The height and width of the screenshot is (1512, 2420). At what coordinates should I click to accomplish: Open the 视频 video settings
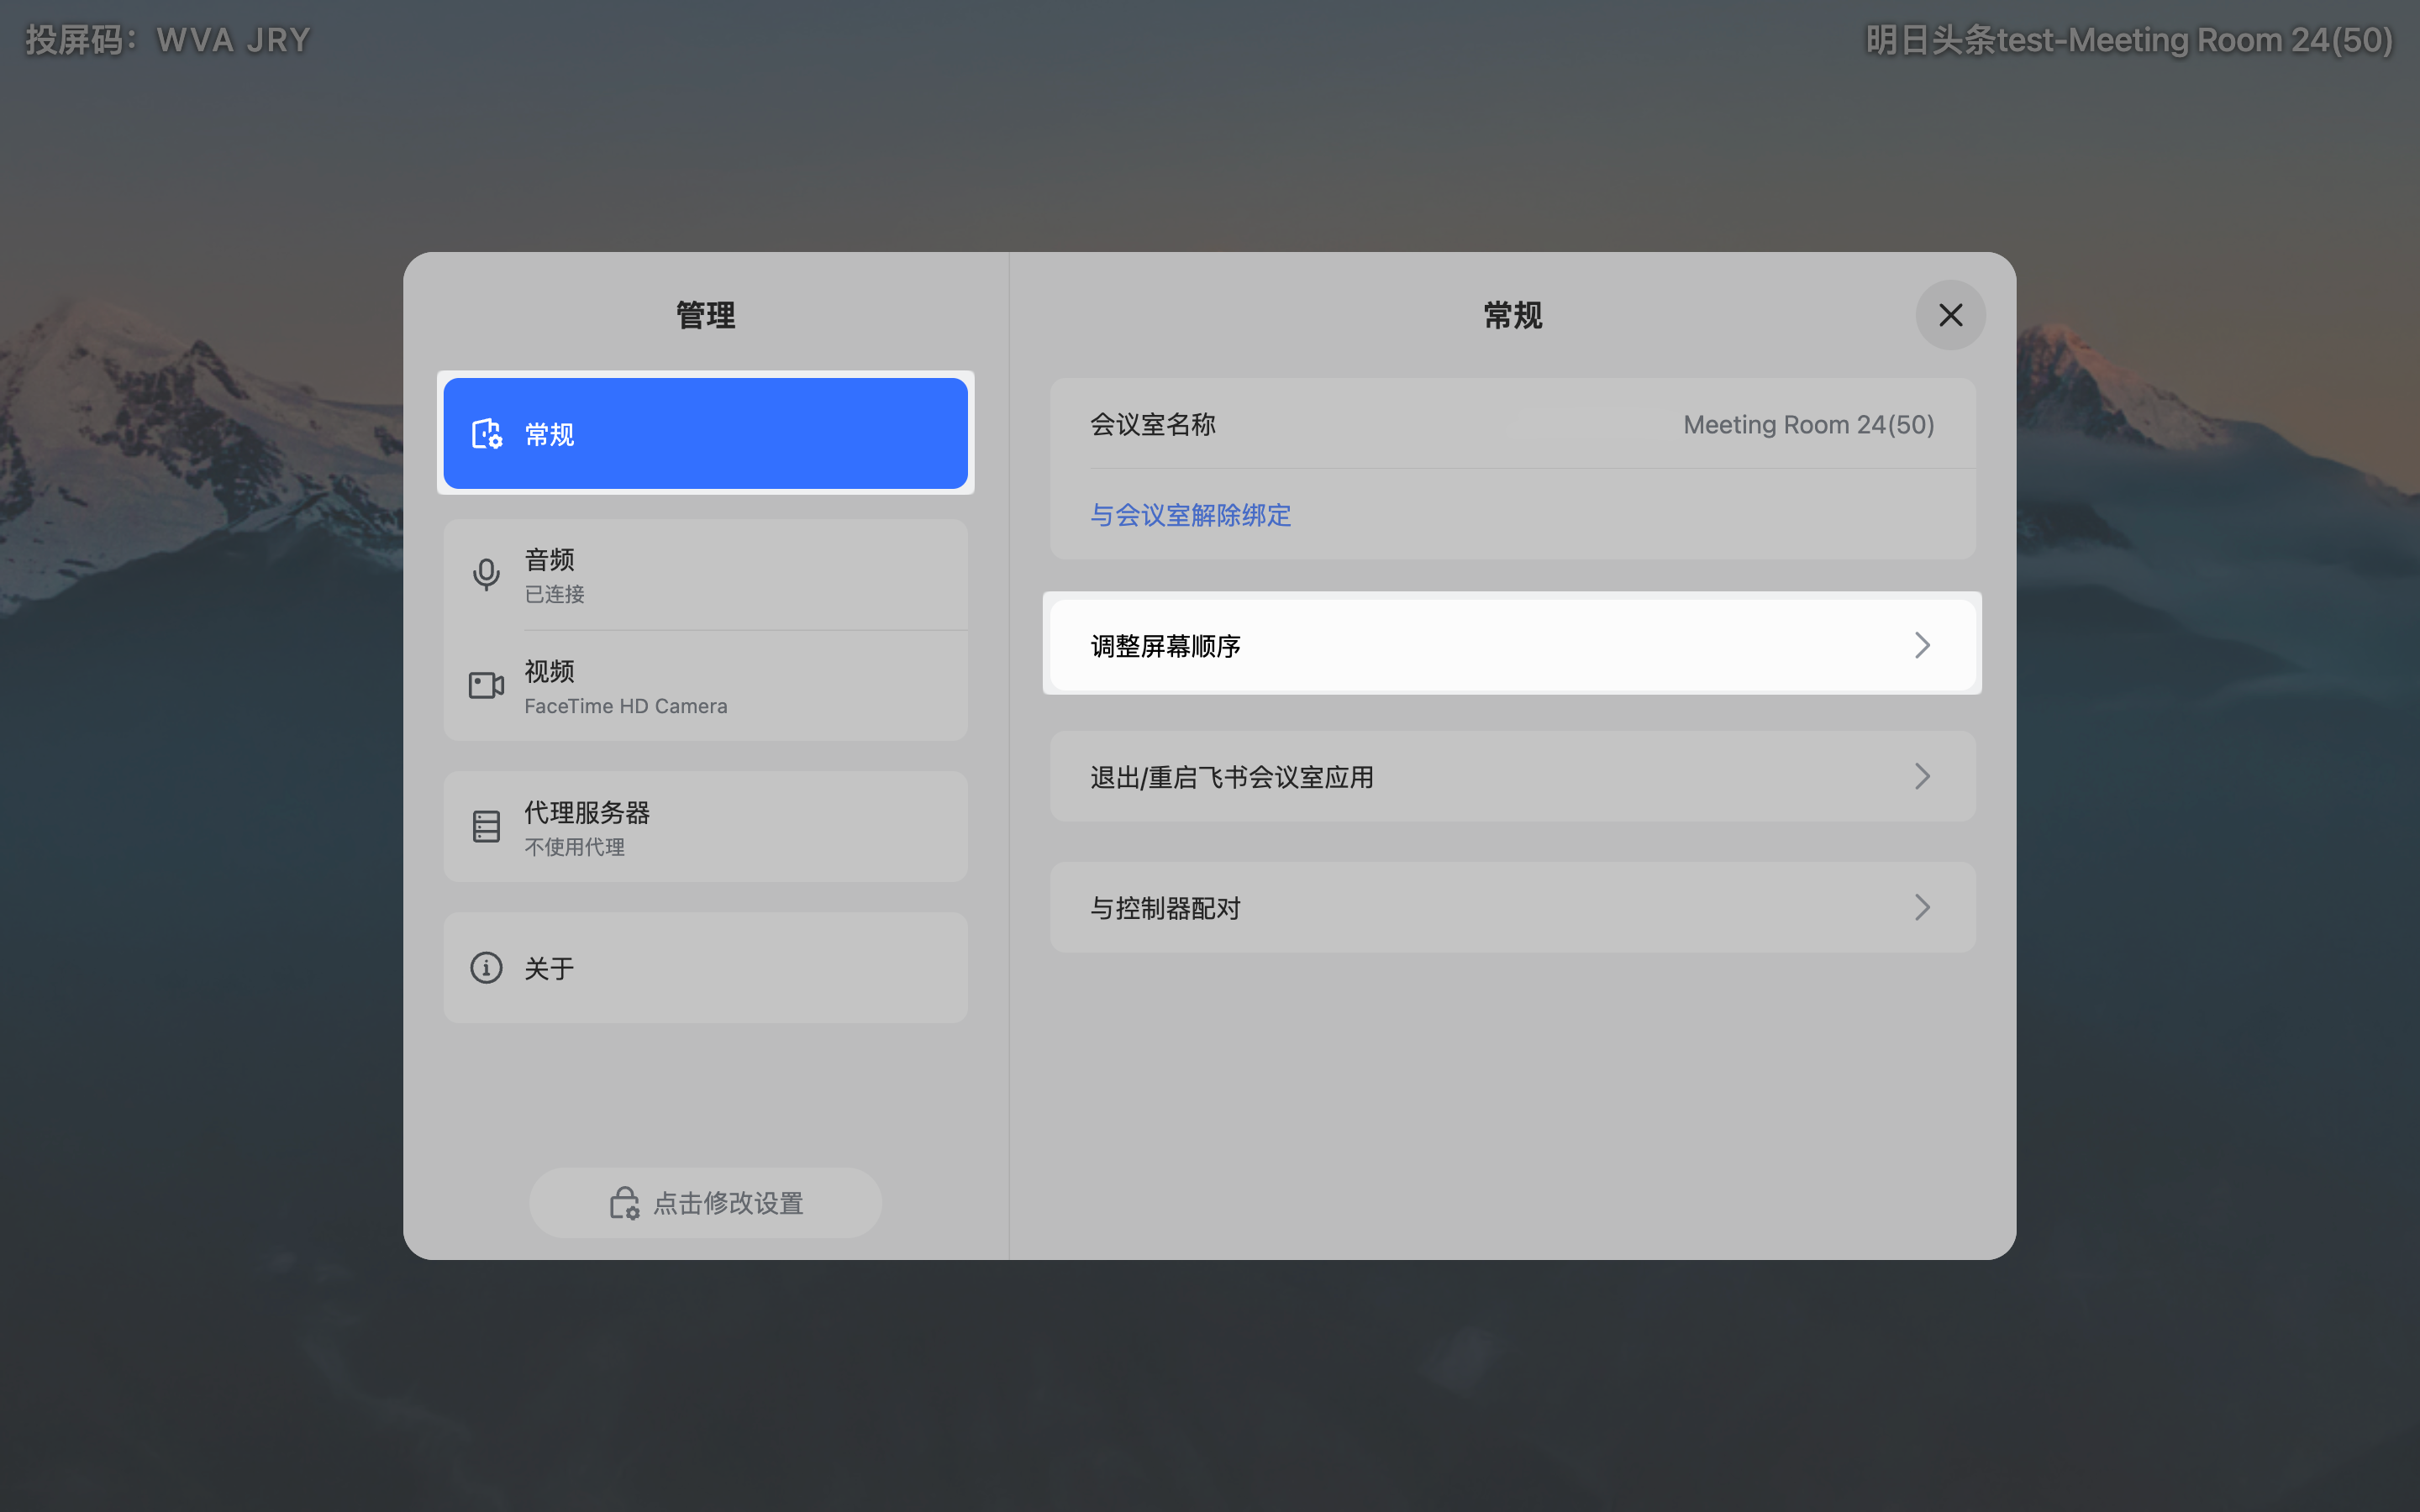click(705, 686)
